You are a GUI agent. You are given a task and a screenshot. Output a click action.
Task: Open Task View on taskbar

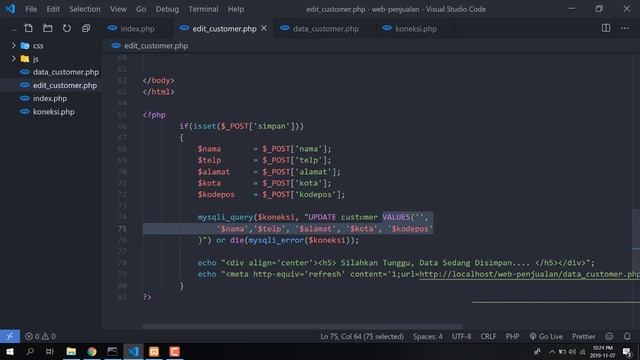click(50, 351)
